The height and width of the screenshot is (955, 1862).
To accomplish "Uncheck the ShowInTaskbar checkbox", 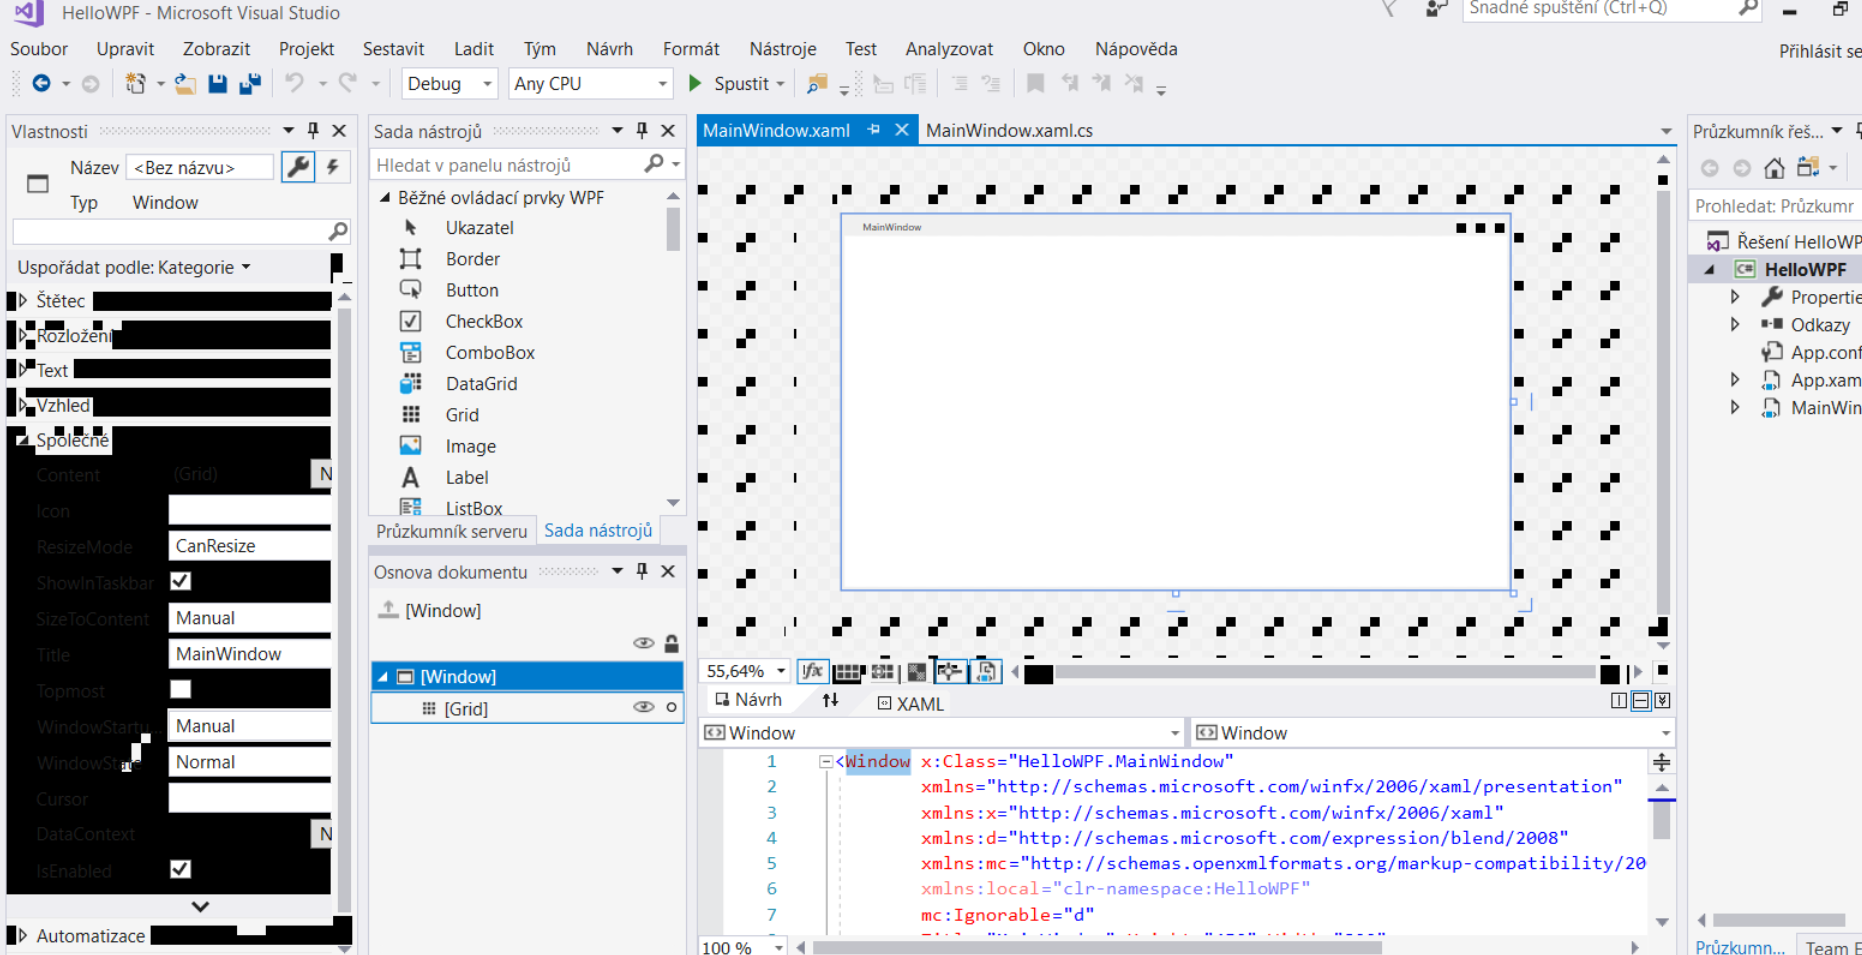I will point(181,581).
